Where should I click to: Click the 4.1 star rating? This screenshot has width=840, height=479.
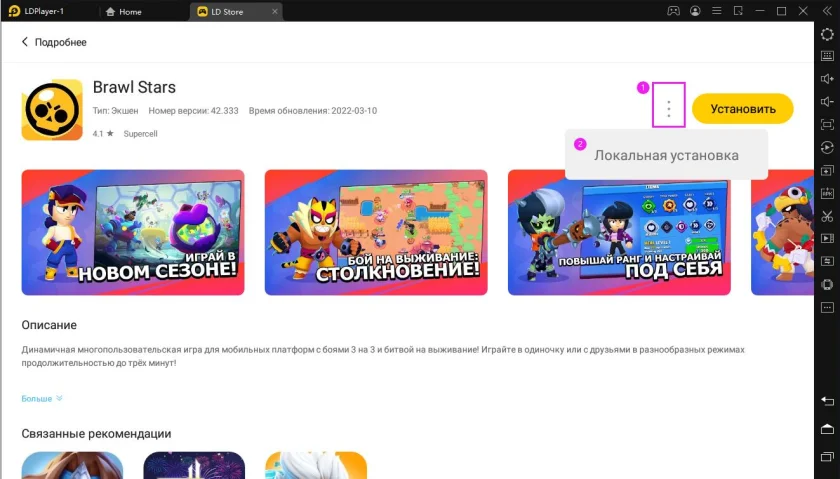pos(103,133)
